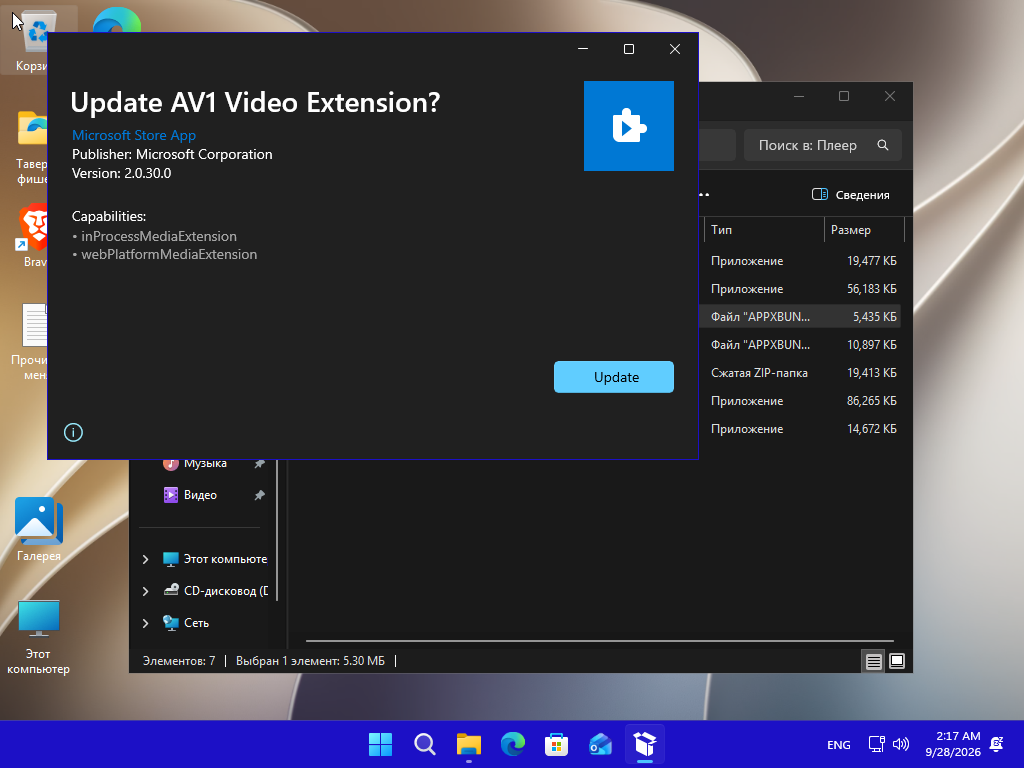1024x768 pixels.
Task: Open Музыка in Explorer sidebar
Action: tap(205, 465)
